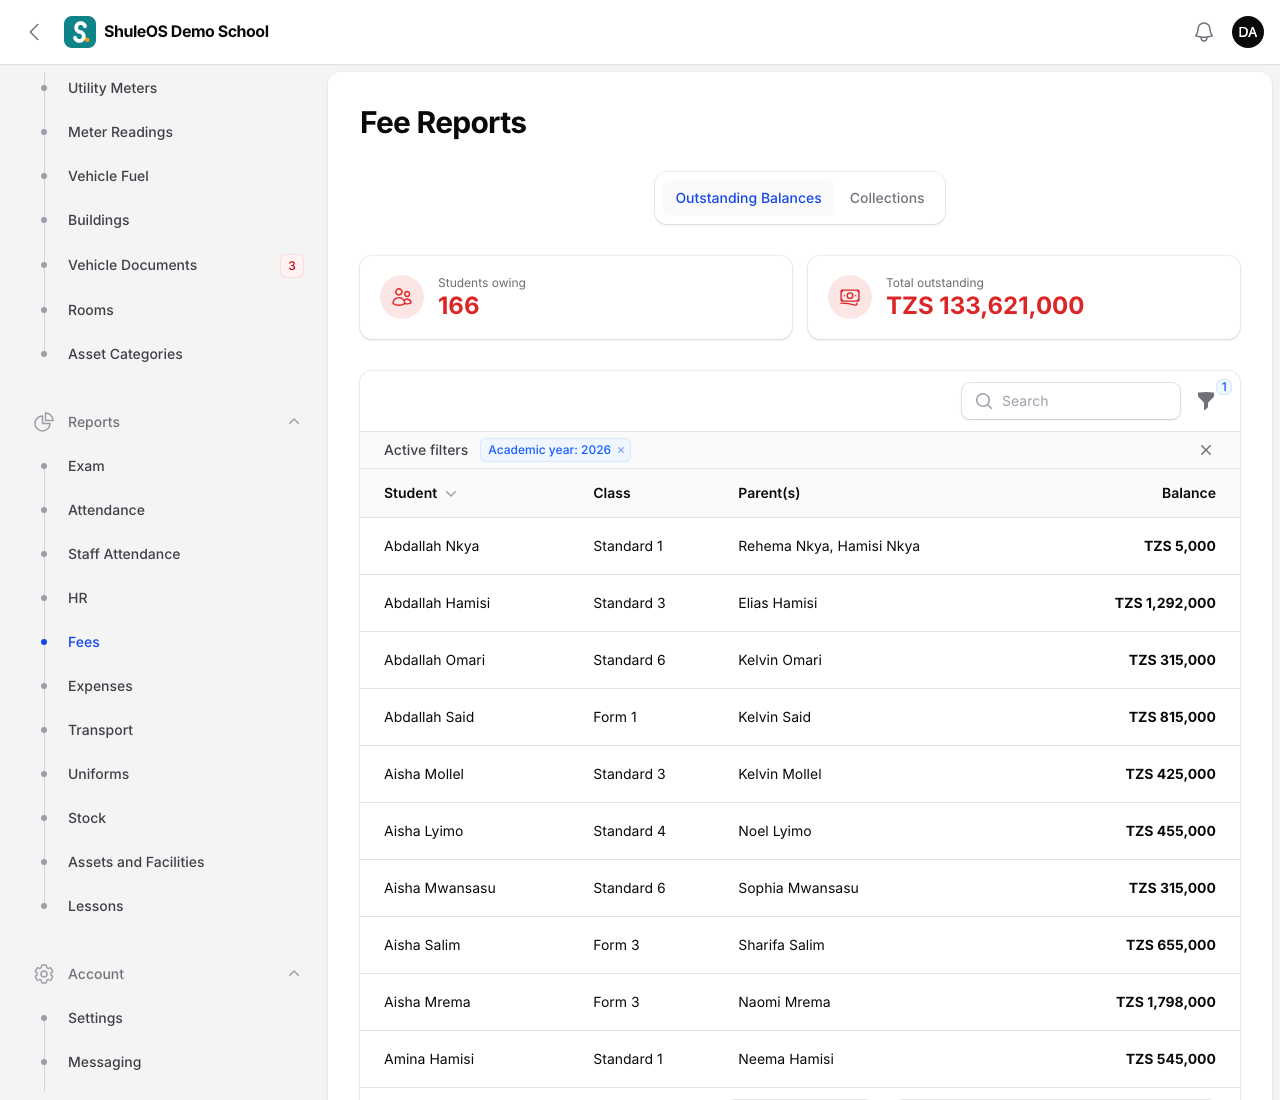This screenshot has width=1280, height=1100.
Task: Click the Account gear icon
Action: (44, 974)
